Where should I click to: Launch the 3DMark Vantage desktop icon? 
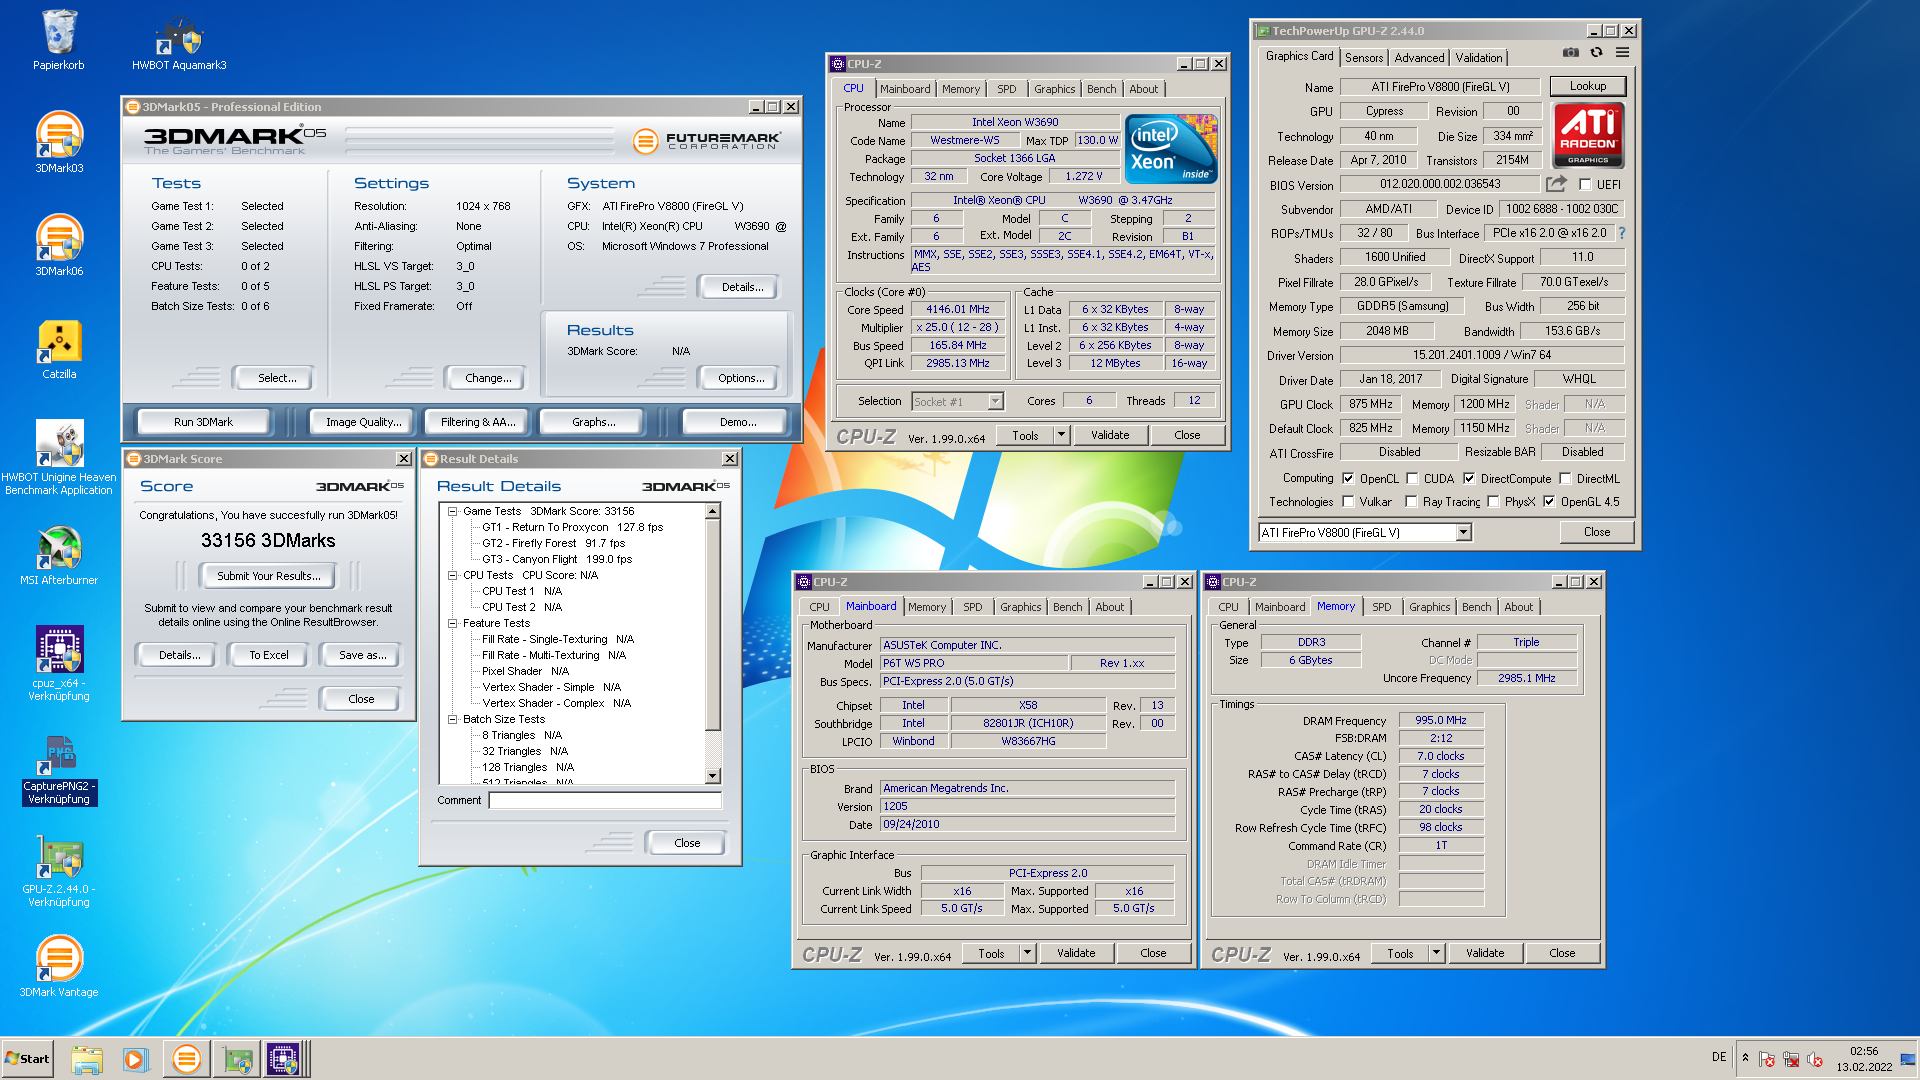pyautogui.click(x=59, y=965)
